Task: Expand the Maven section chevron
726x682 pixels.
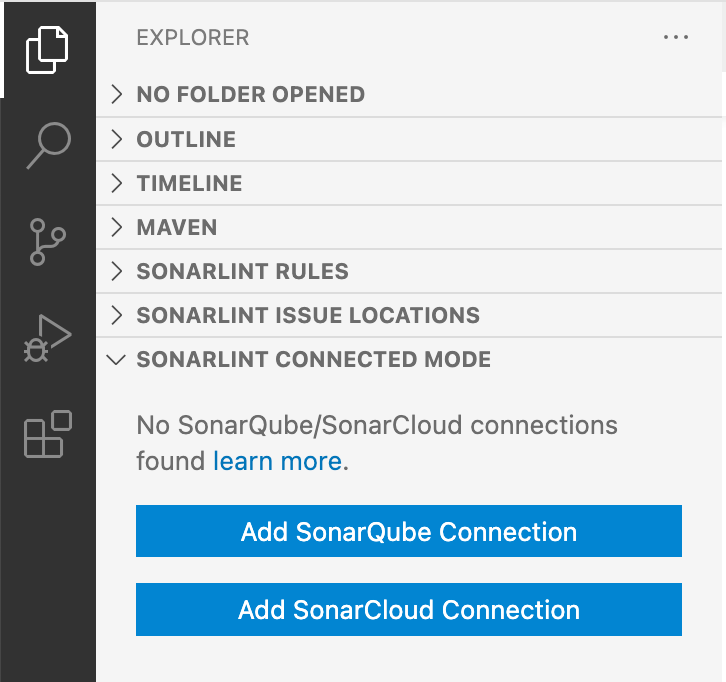Action: [x=117, y=227]
